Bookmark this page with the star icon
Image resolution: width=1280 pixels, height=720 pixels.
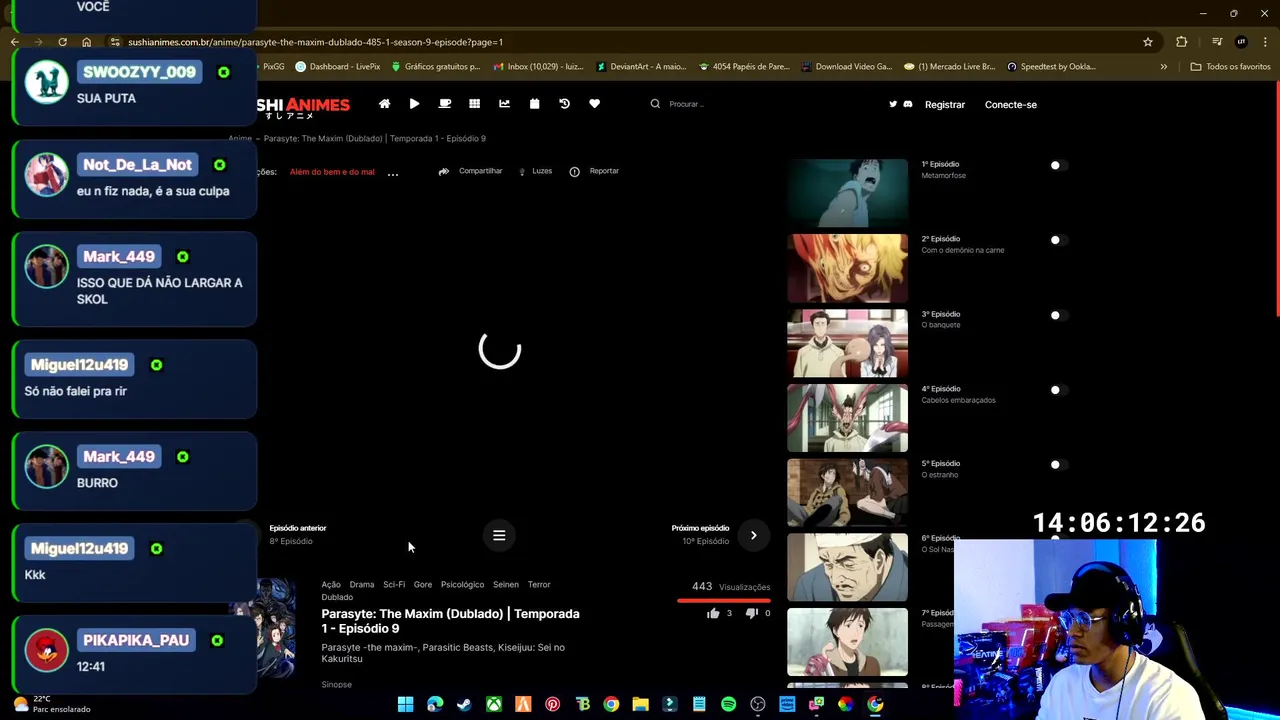(1148, 42)
